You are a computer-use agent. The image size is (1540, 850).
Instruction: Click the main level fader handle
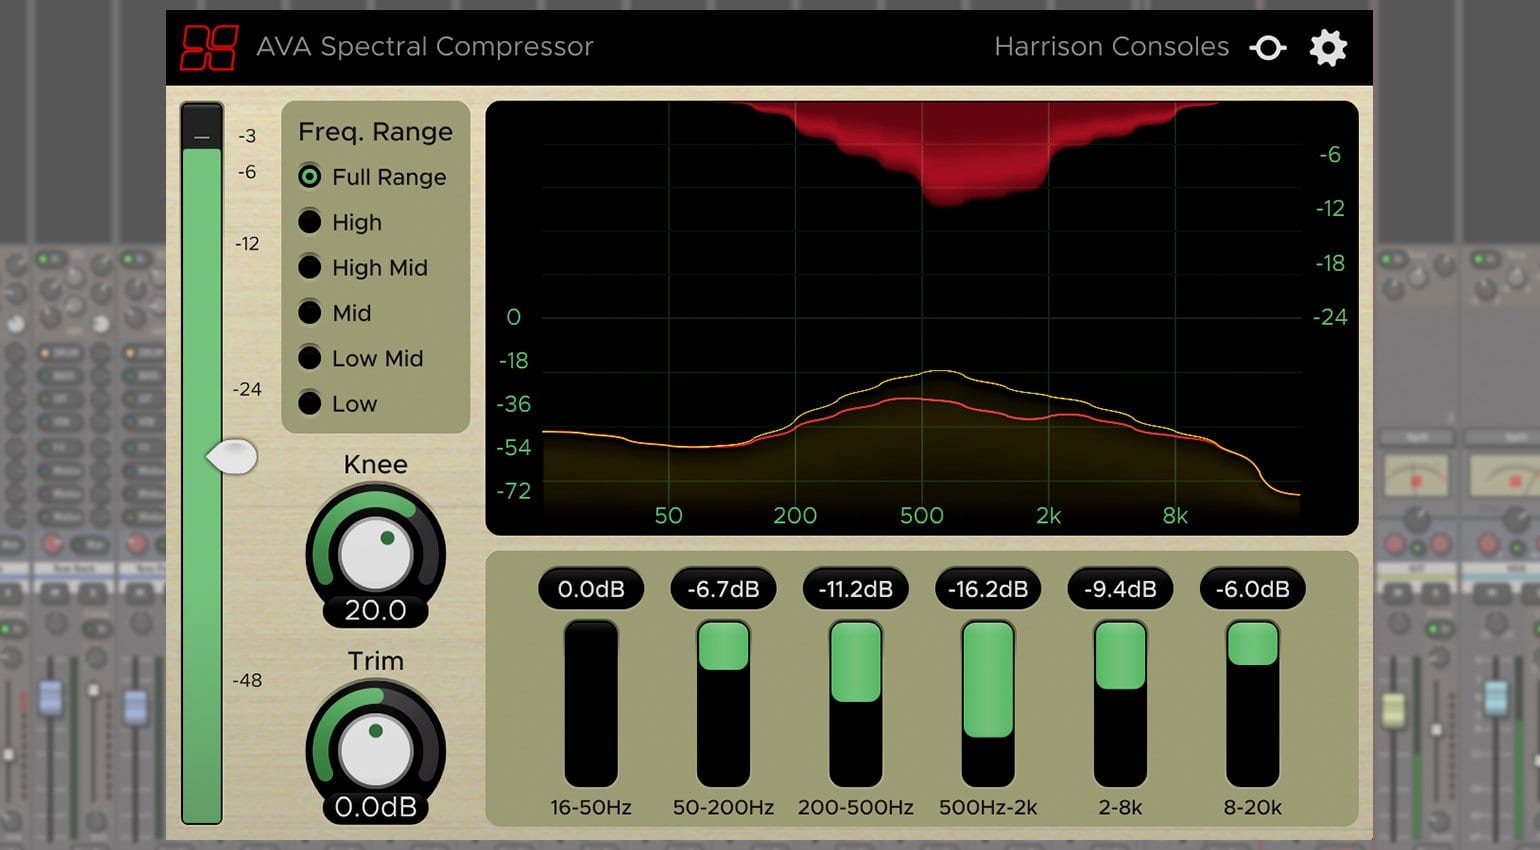tap(232, 456)
